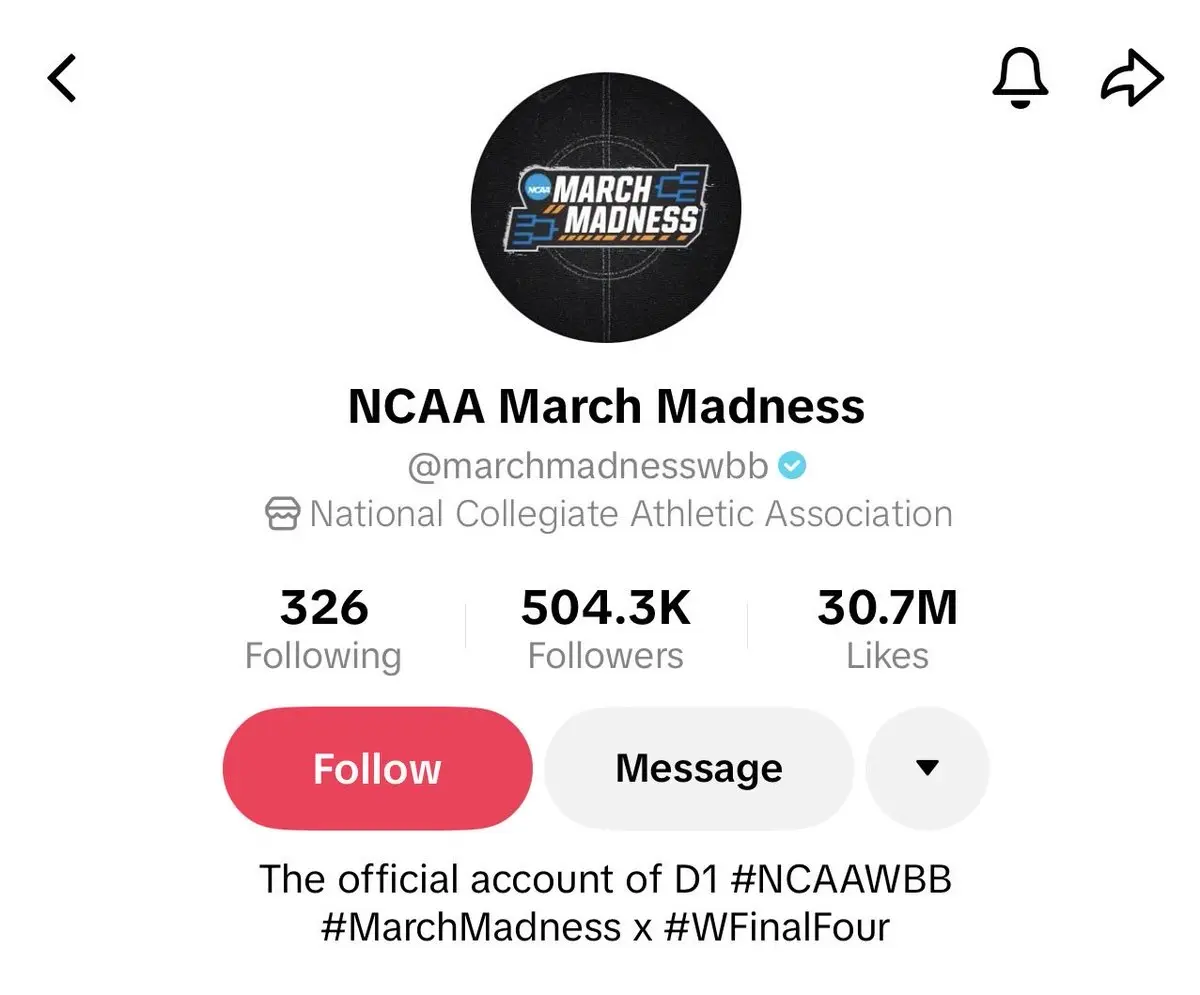This screenshot has height=995, width=1200.
Task: Tap the blue verified checkmark badge
Action: click(x=792, y=465)
